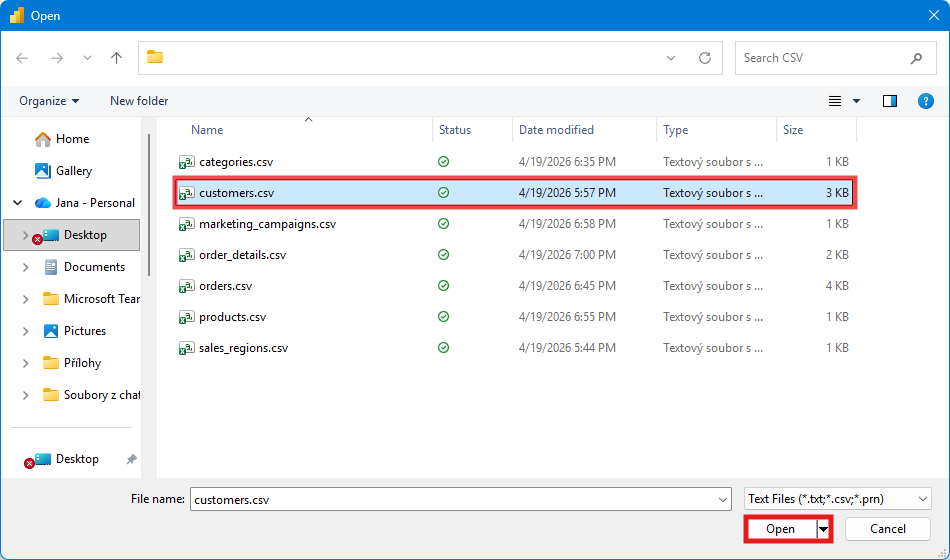
Task: Toggle the preview pane
Action: click(x=889, y=101)
